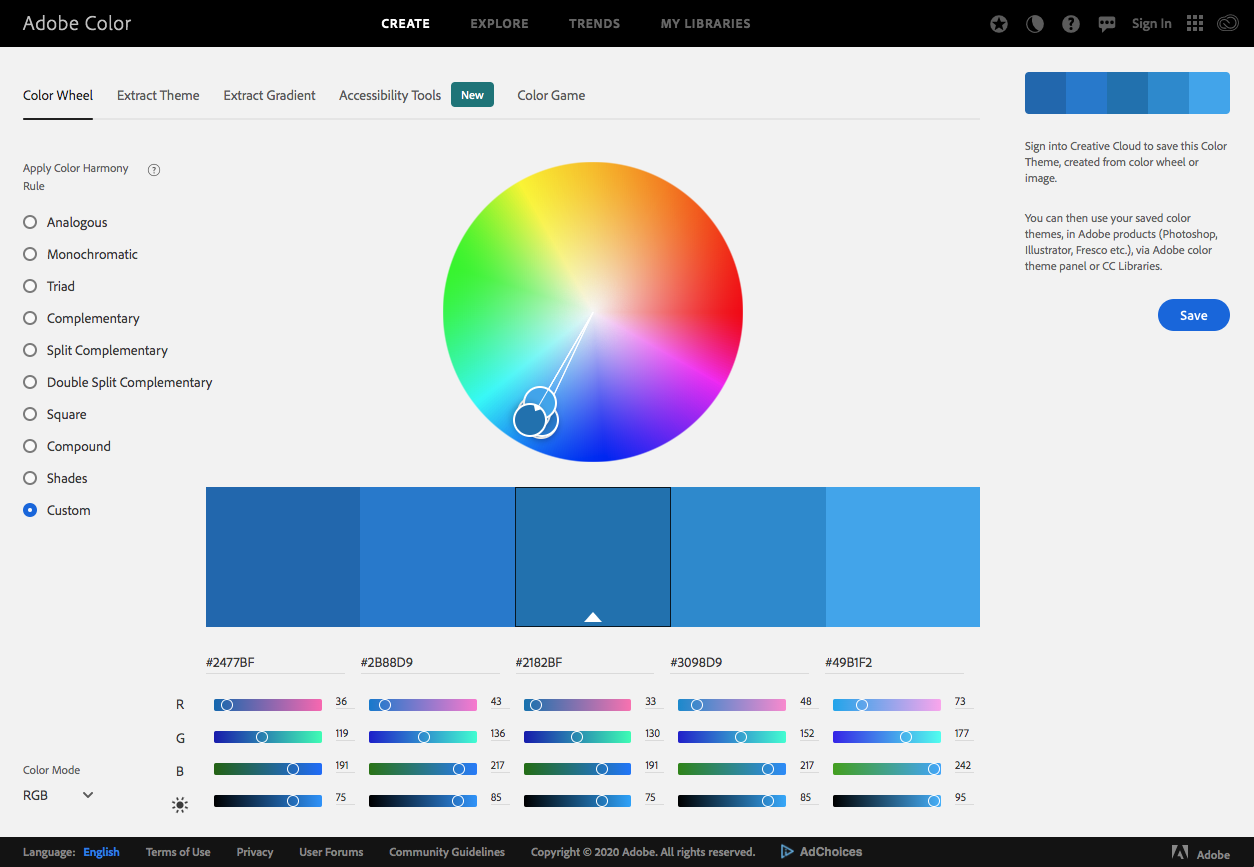This screenshot has width=1254, height=867.
Task: Open the Community Guidelines link
Action: [447, 852]
